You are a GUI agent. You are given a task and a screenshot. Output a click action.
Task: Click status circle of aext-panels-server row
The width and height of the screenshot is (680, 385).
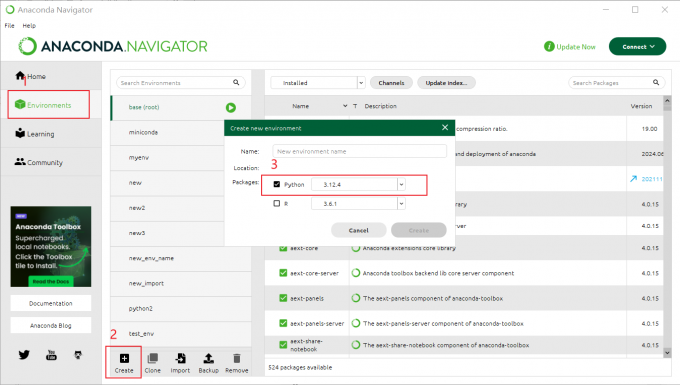click(356, 323)
